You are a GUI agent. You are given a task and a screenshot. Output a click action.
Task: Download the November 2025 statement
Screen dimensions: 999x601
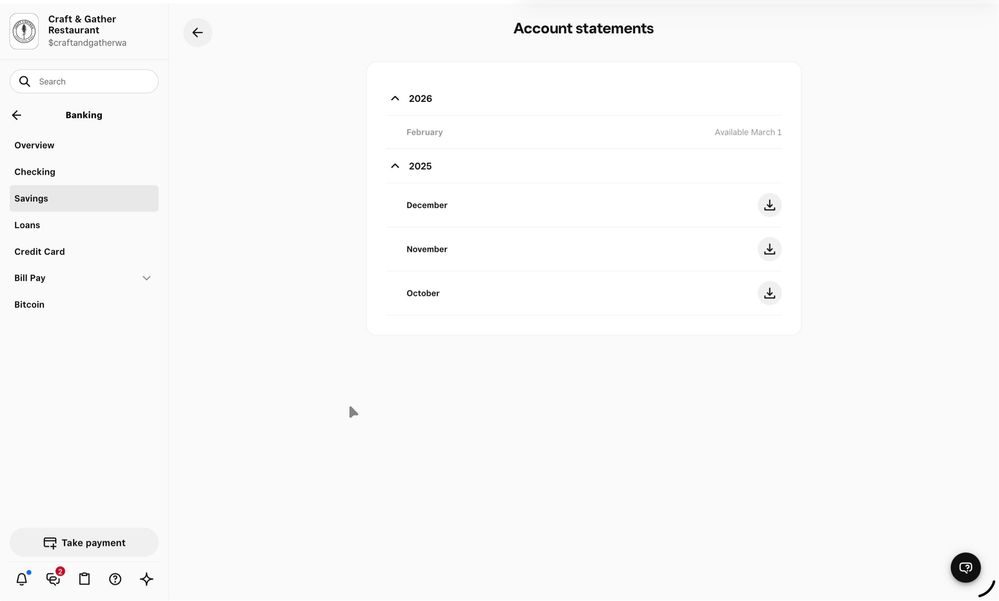(x=769, y=249)
